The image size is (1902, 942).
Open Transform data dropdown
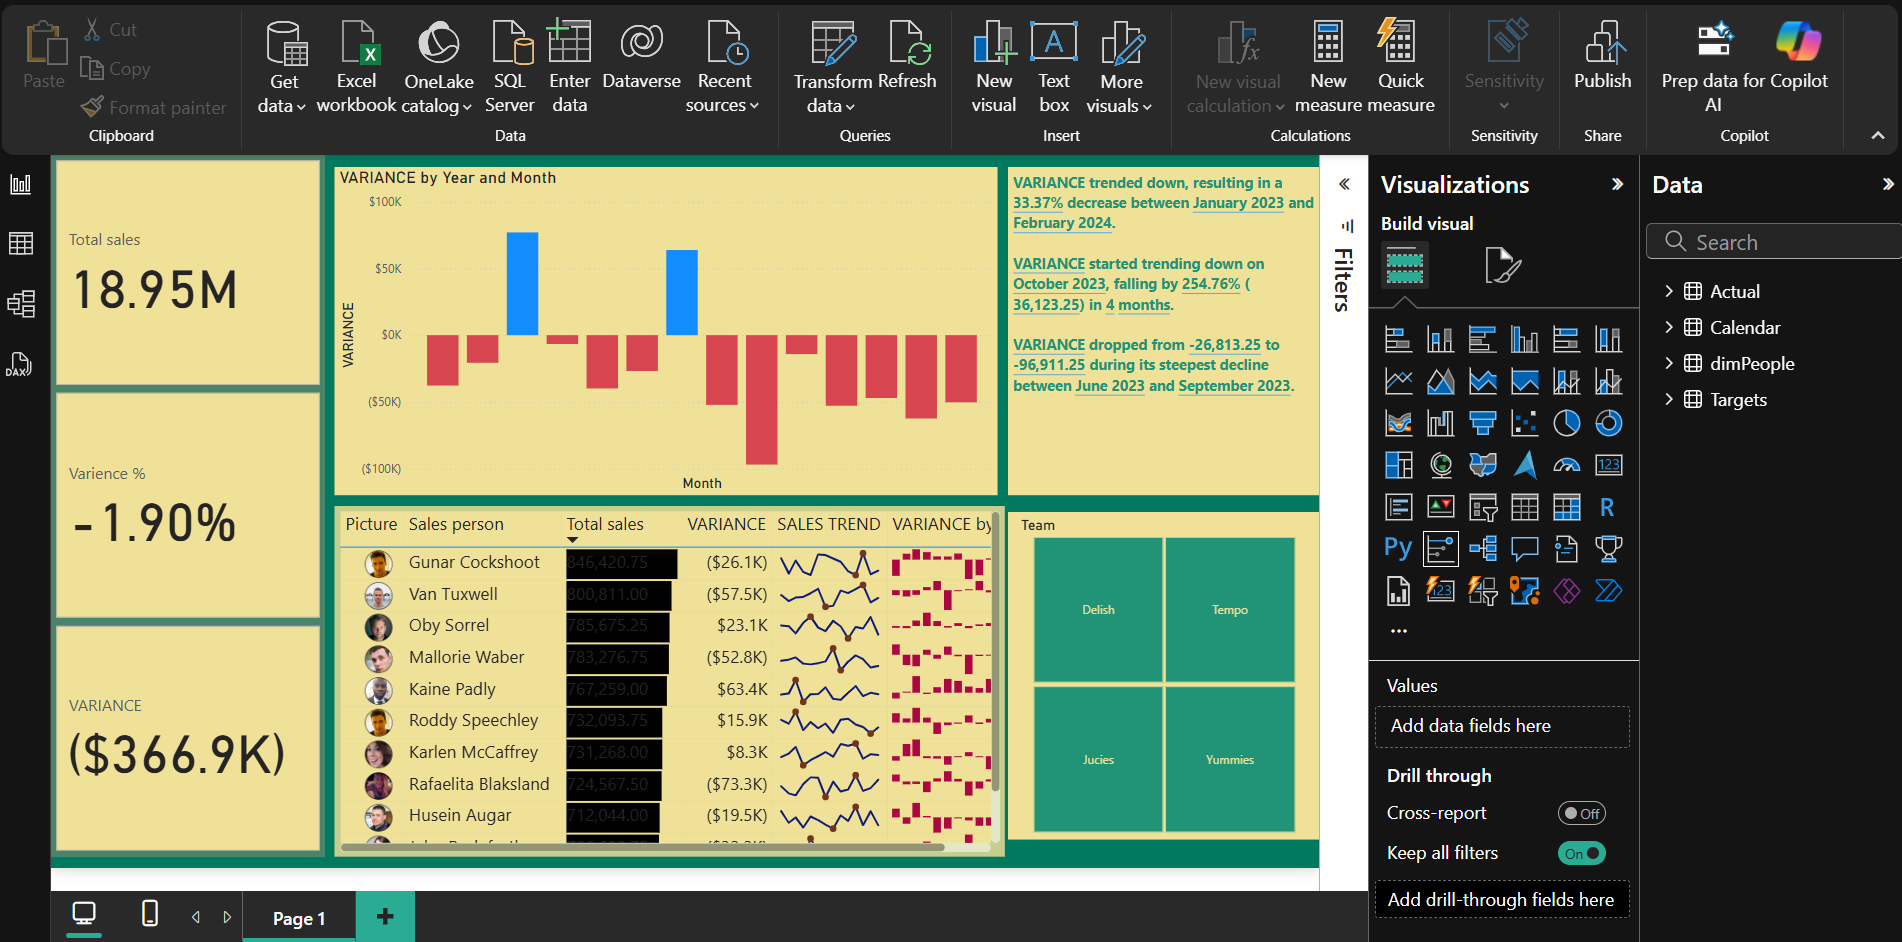tap(832, 93)
